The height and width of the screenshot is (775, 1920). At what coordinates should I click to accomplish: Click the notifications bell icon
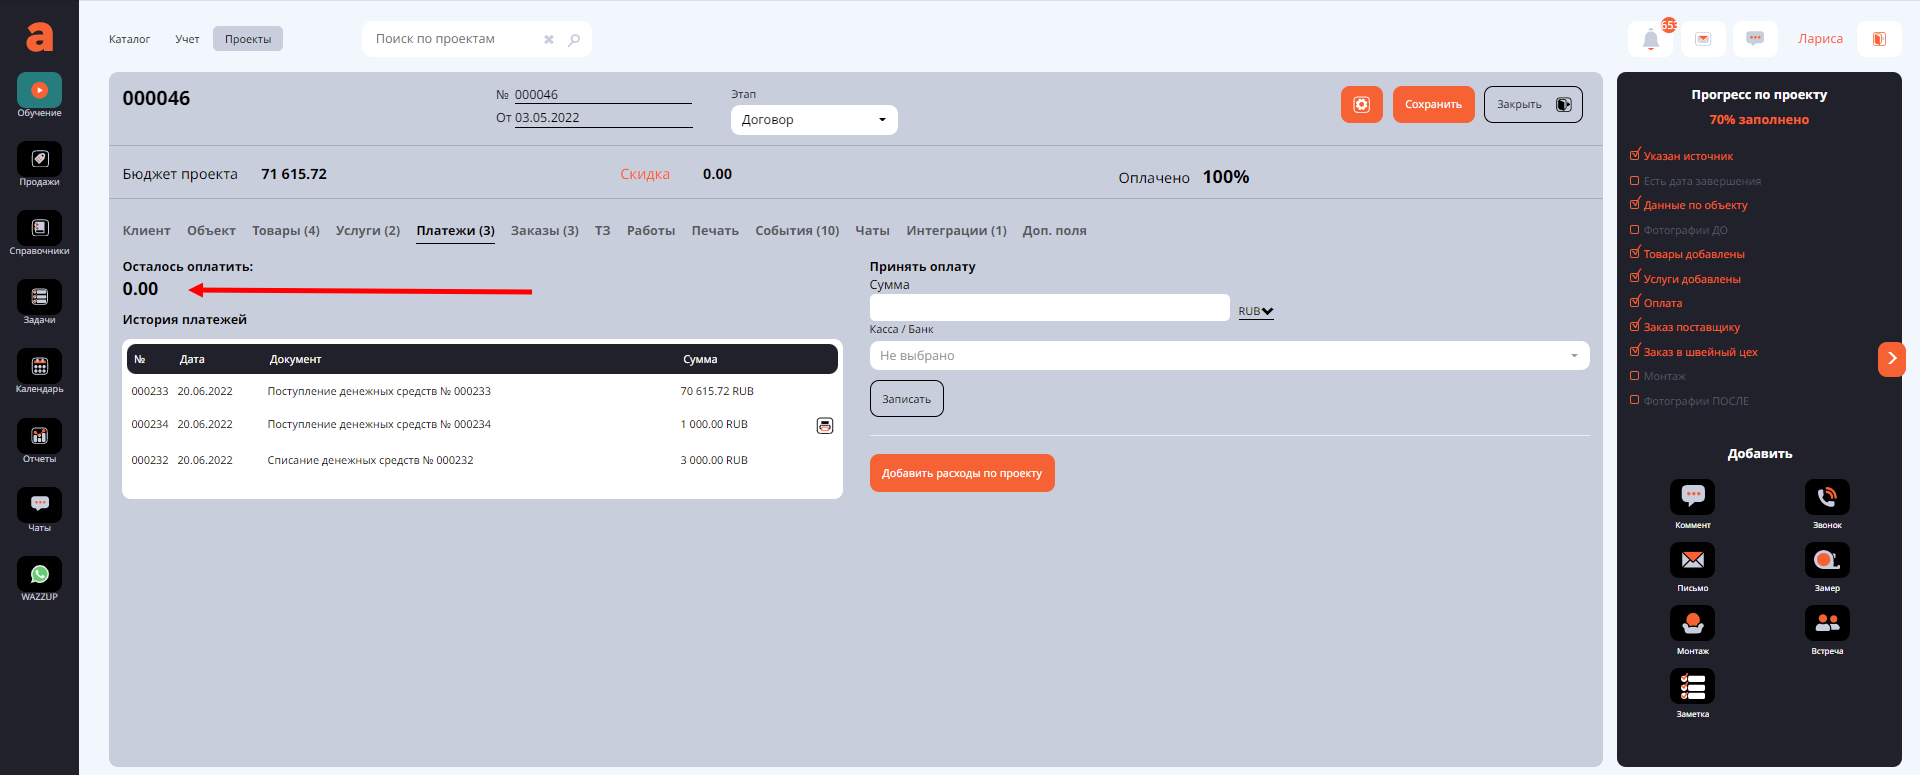pos(1650,40)
